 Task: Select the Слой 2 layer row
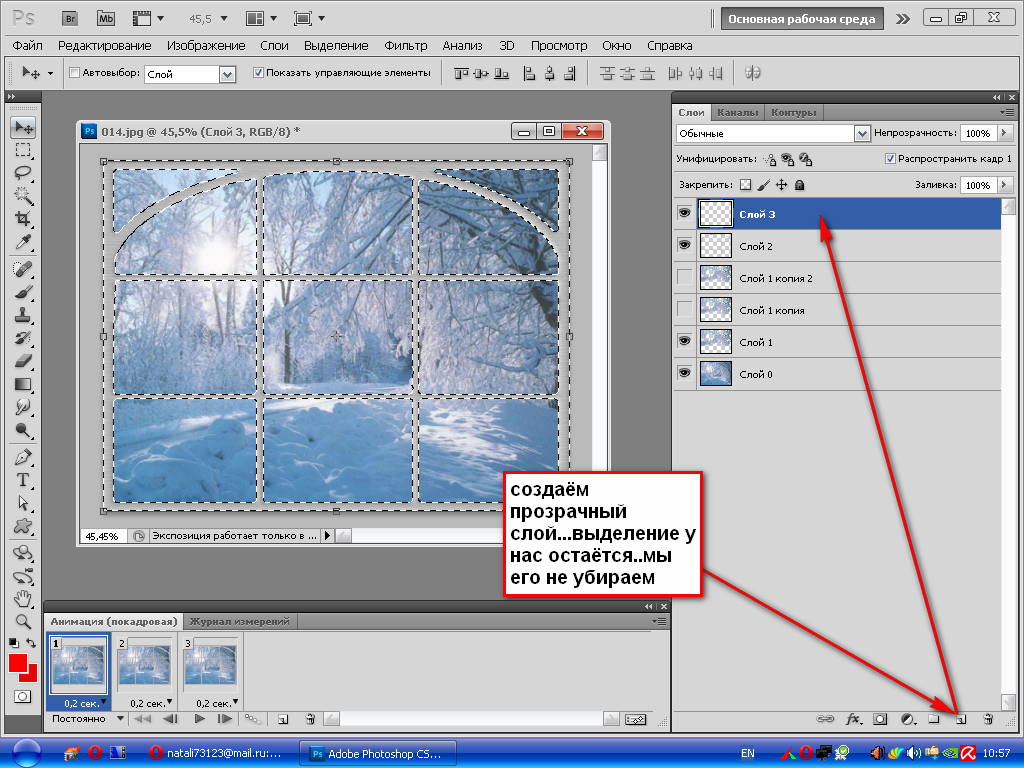(x=837, y=246)
